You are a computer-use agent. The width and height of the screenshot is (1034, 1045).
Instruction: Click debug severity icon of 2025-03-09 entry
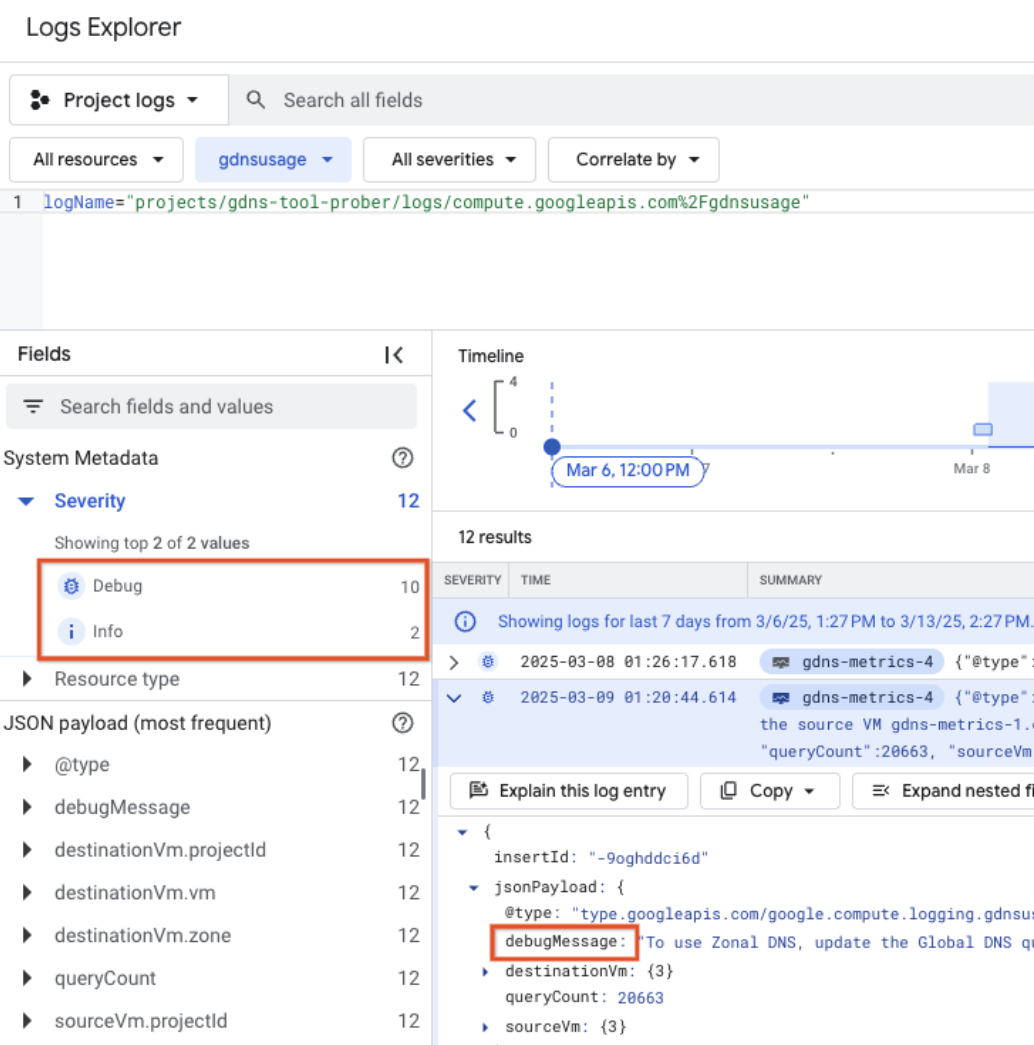[488, 698]
